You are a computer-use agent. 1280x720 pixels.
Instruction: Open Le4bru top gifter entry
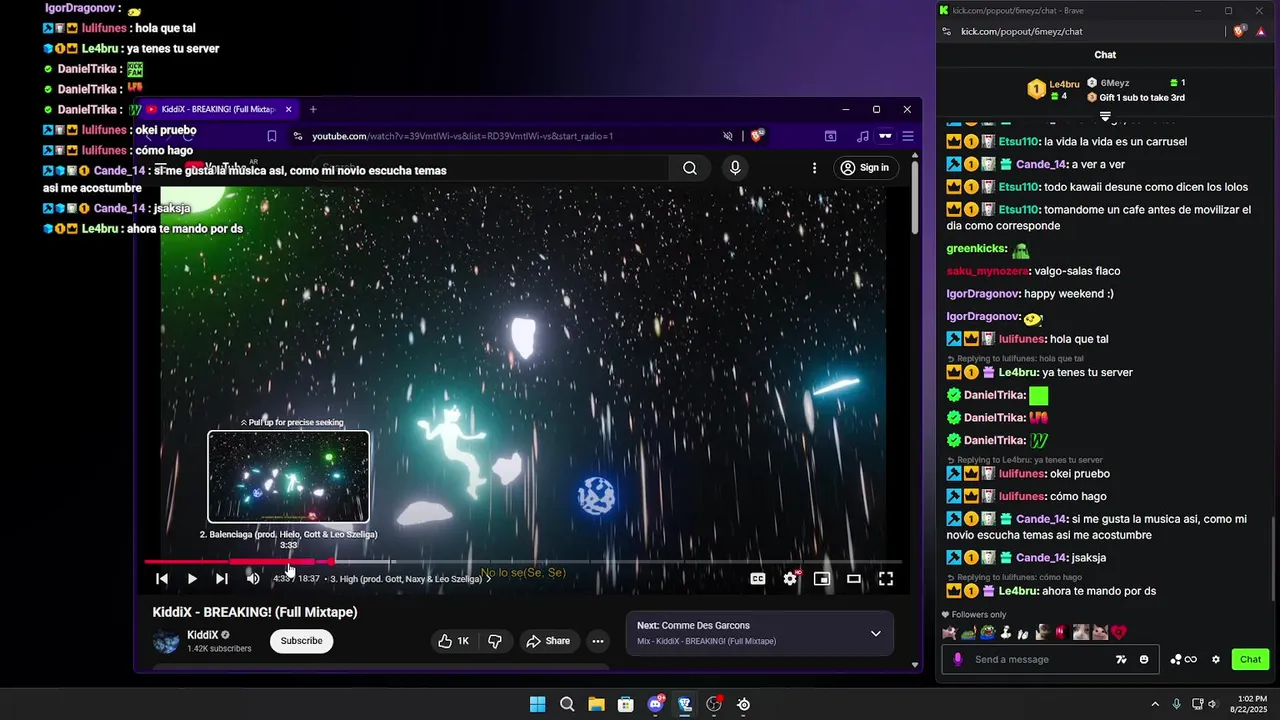coord(1054,90)
